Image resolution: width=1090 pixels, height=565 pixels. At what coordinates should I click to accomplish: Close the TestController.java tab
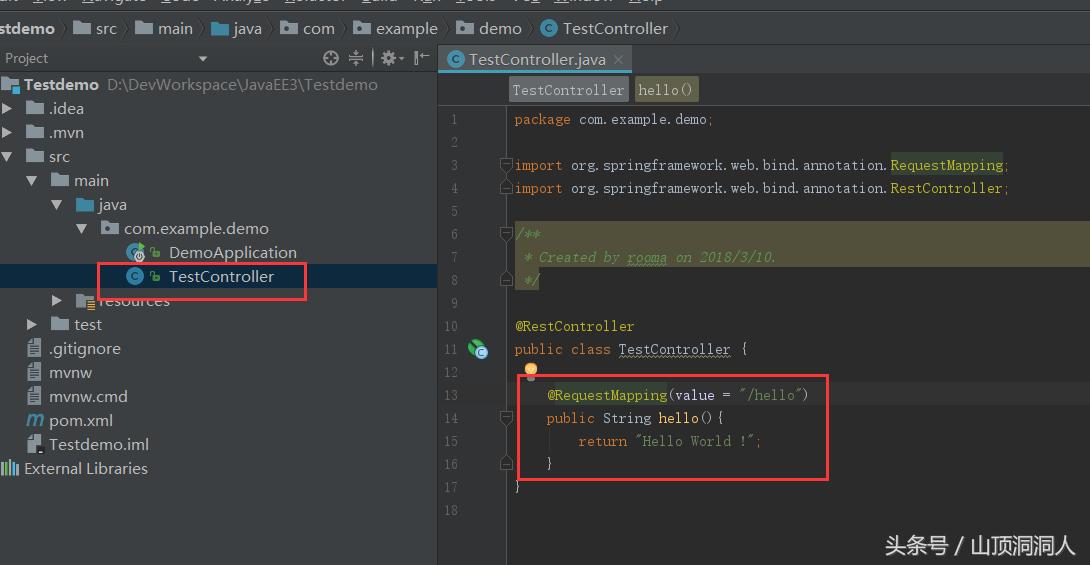pos(619,60)
